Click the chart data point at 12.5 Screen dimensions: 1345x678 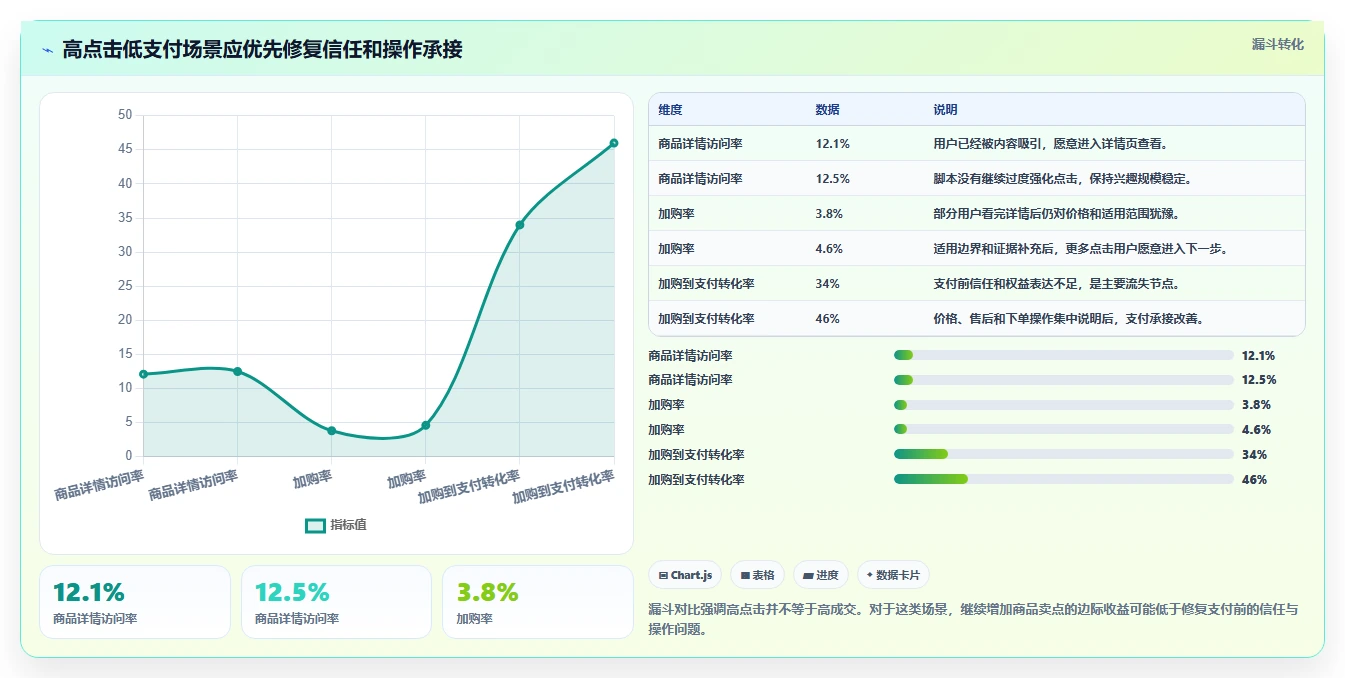click(x=237, y=371)
